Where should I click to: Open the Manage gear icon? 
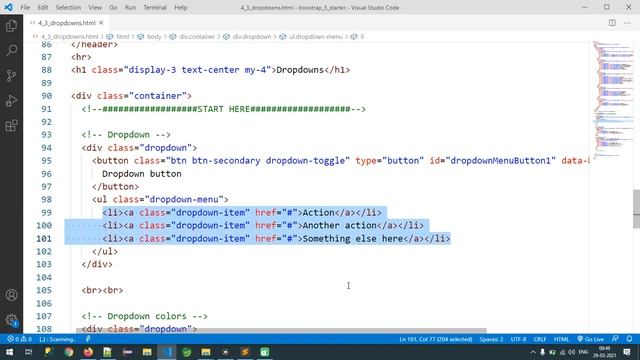pyautogui.click(x=11, y=320)
